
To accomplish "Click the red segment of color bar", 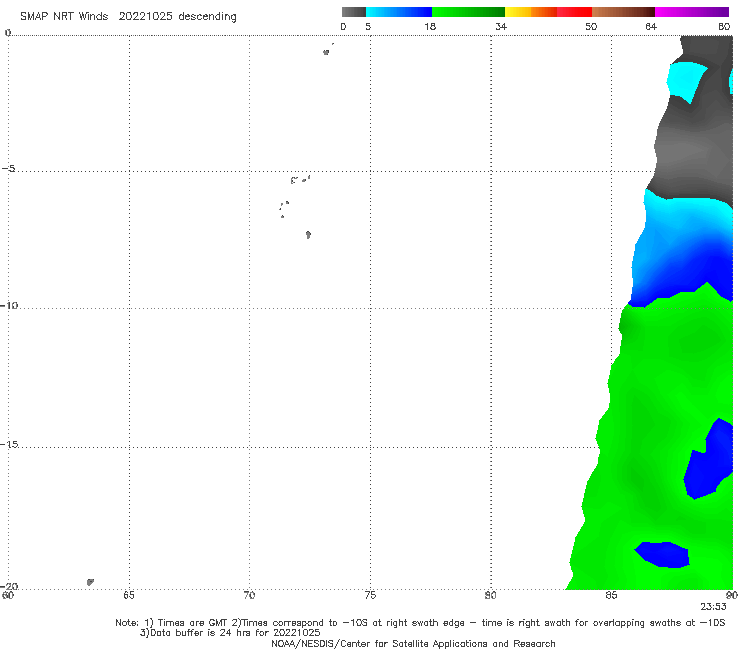I will click(574, 12).
